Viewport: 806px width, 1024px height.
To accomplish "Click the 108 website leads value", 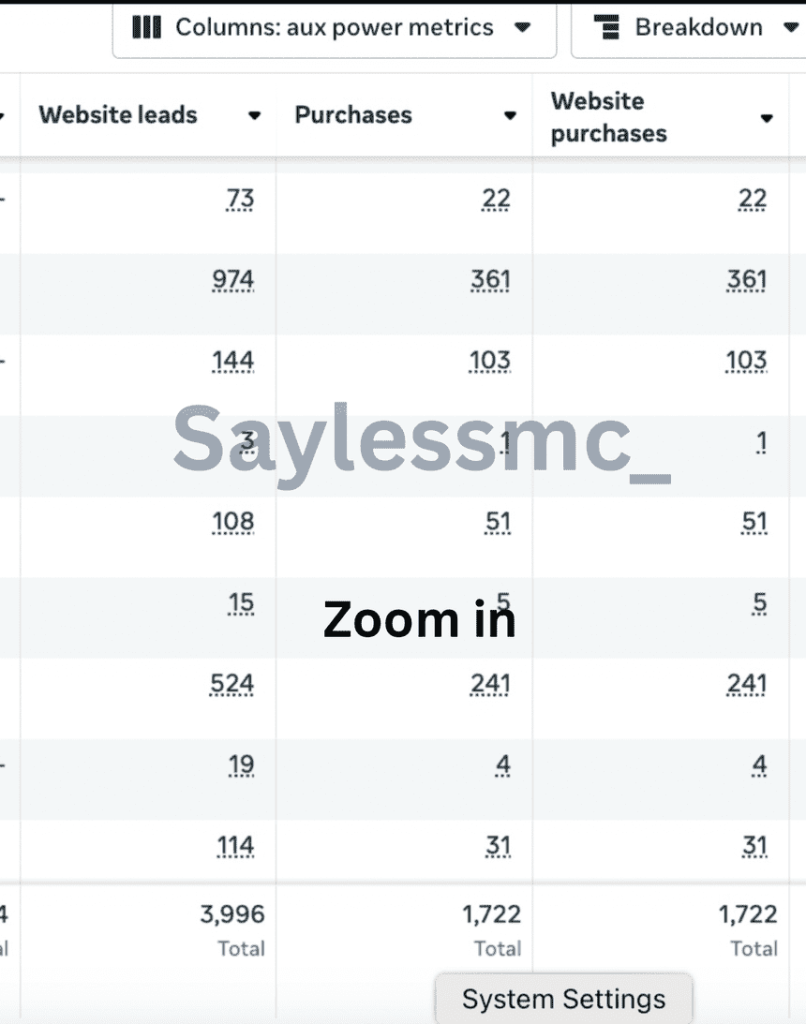I will coord(233,522).
